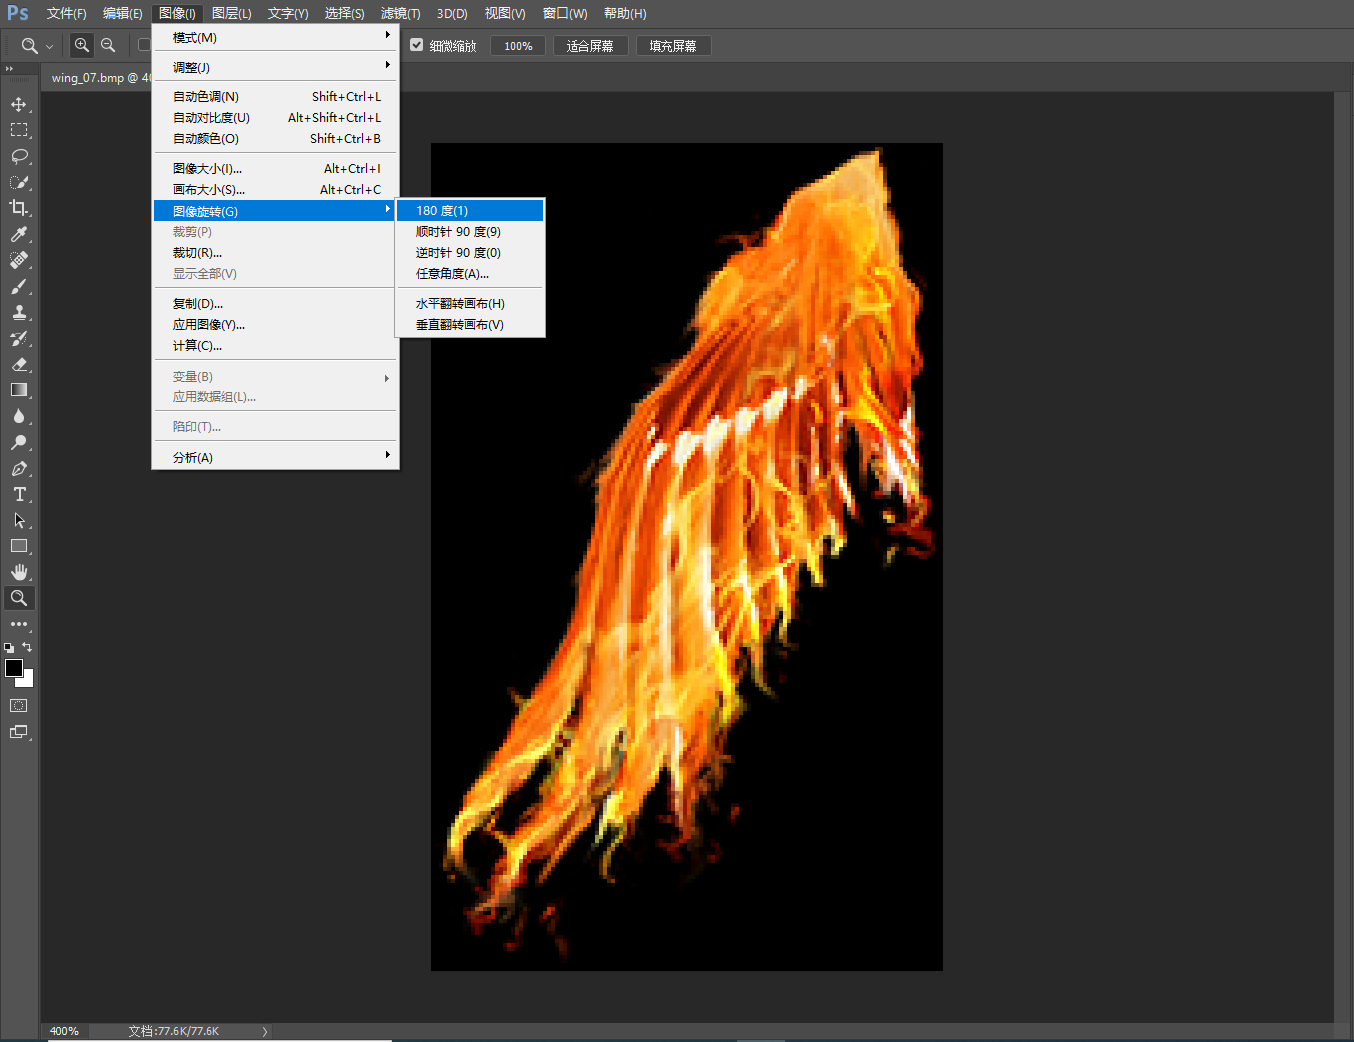Select the Zoom tool in toolbox
Image resolution: width=1354 pixels, height=1042 pixels.
pyautogui.click(x=19, y=598)
